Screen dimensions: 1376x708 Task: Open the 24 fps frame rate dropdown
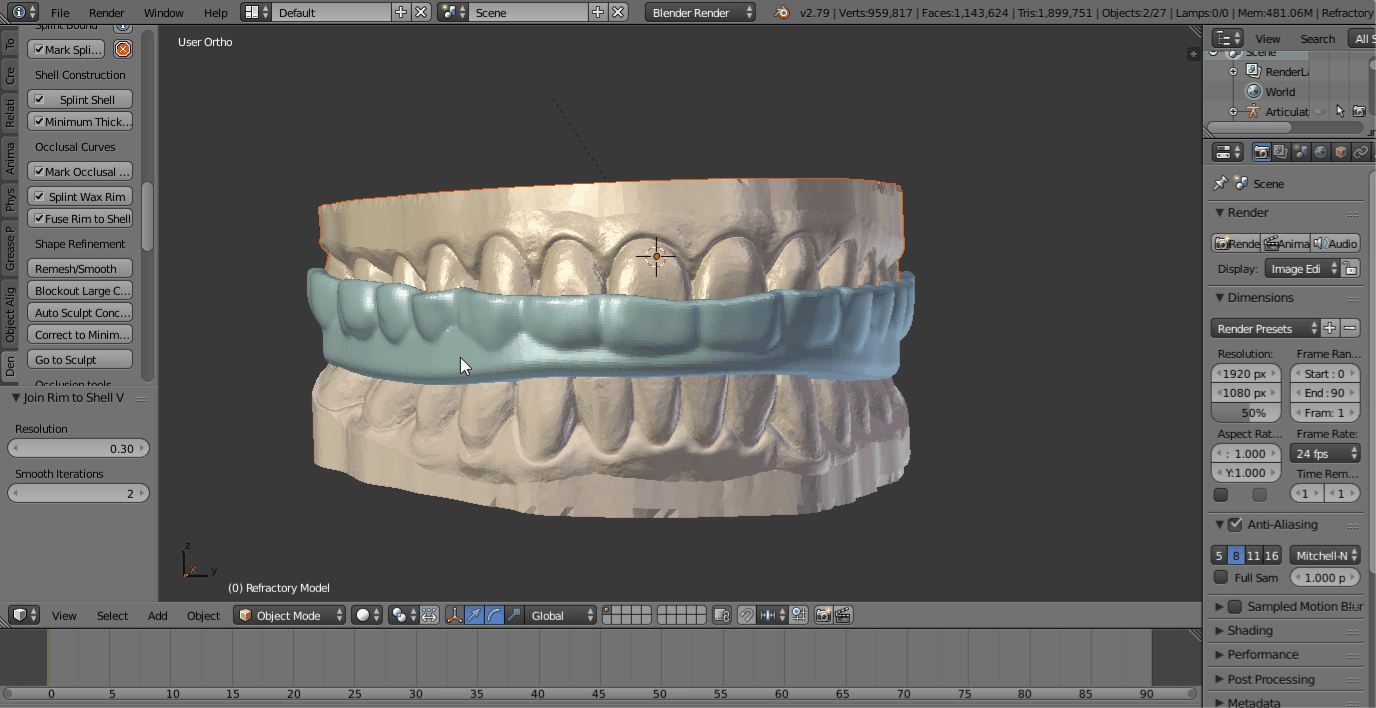coord(1325,453)
